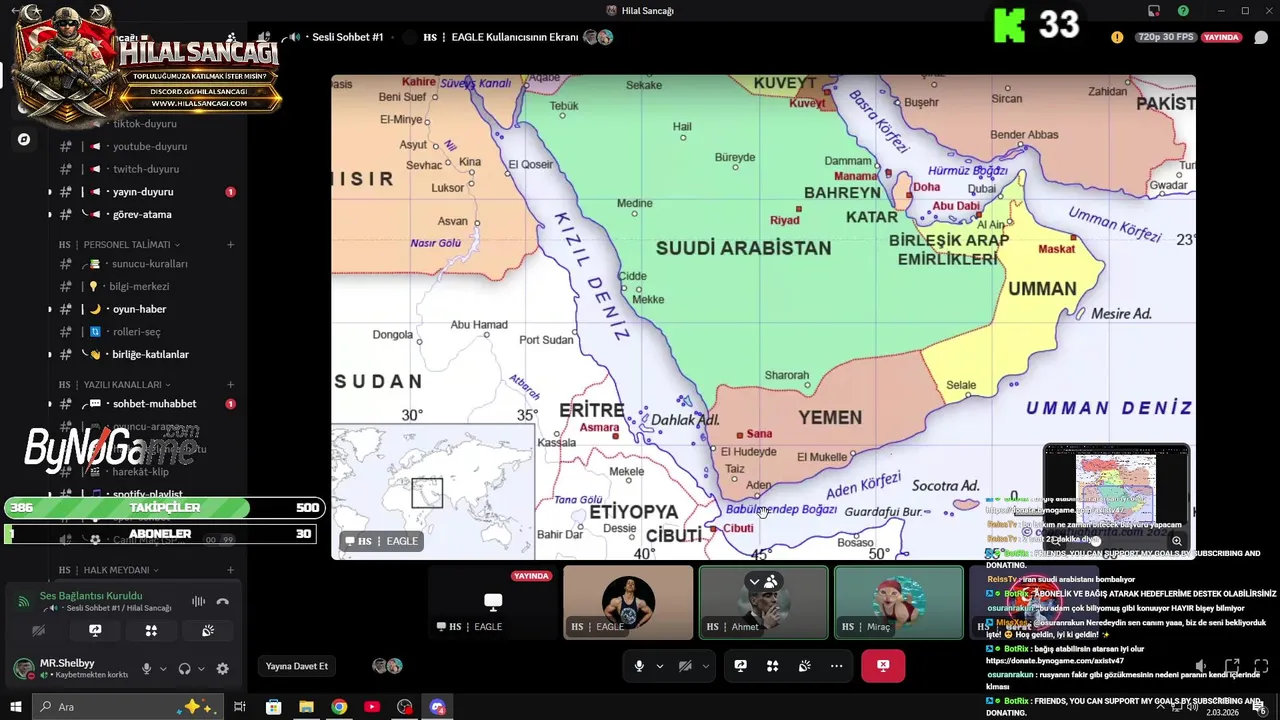1280x720 pixels.
Task: Enter fullscreen mode icon
Action: [x=1261, y=666]
